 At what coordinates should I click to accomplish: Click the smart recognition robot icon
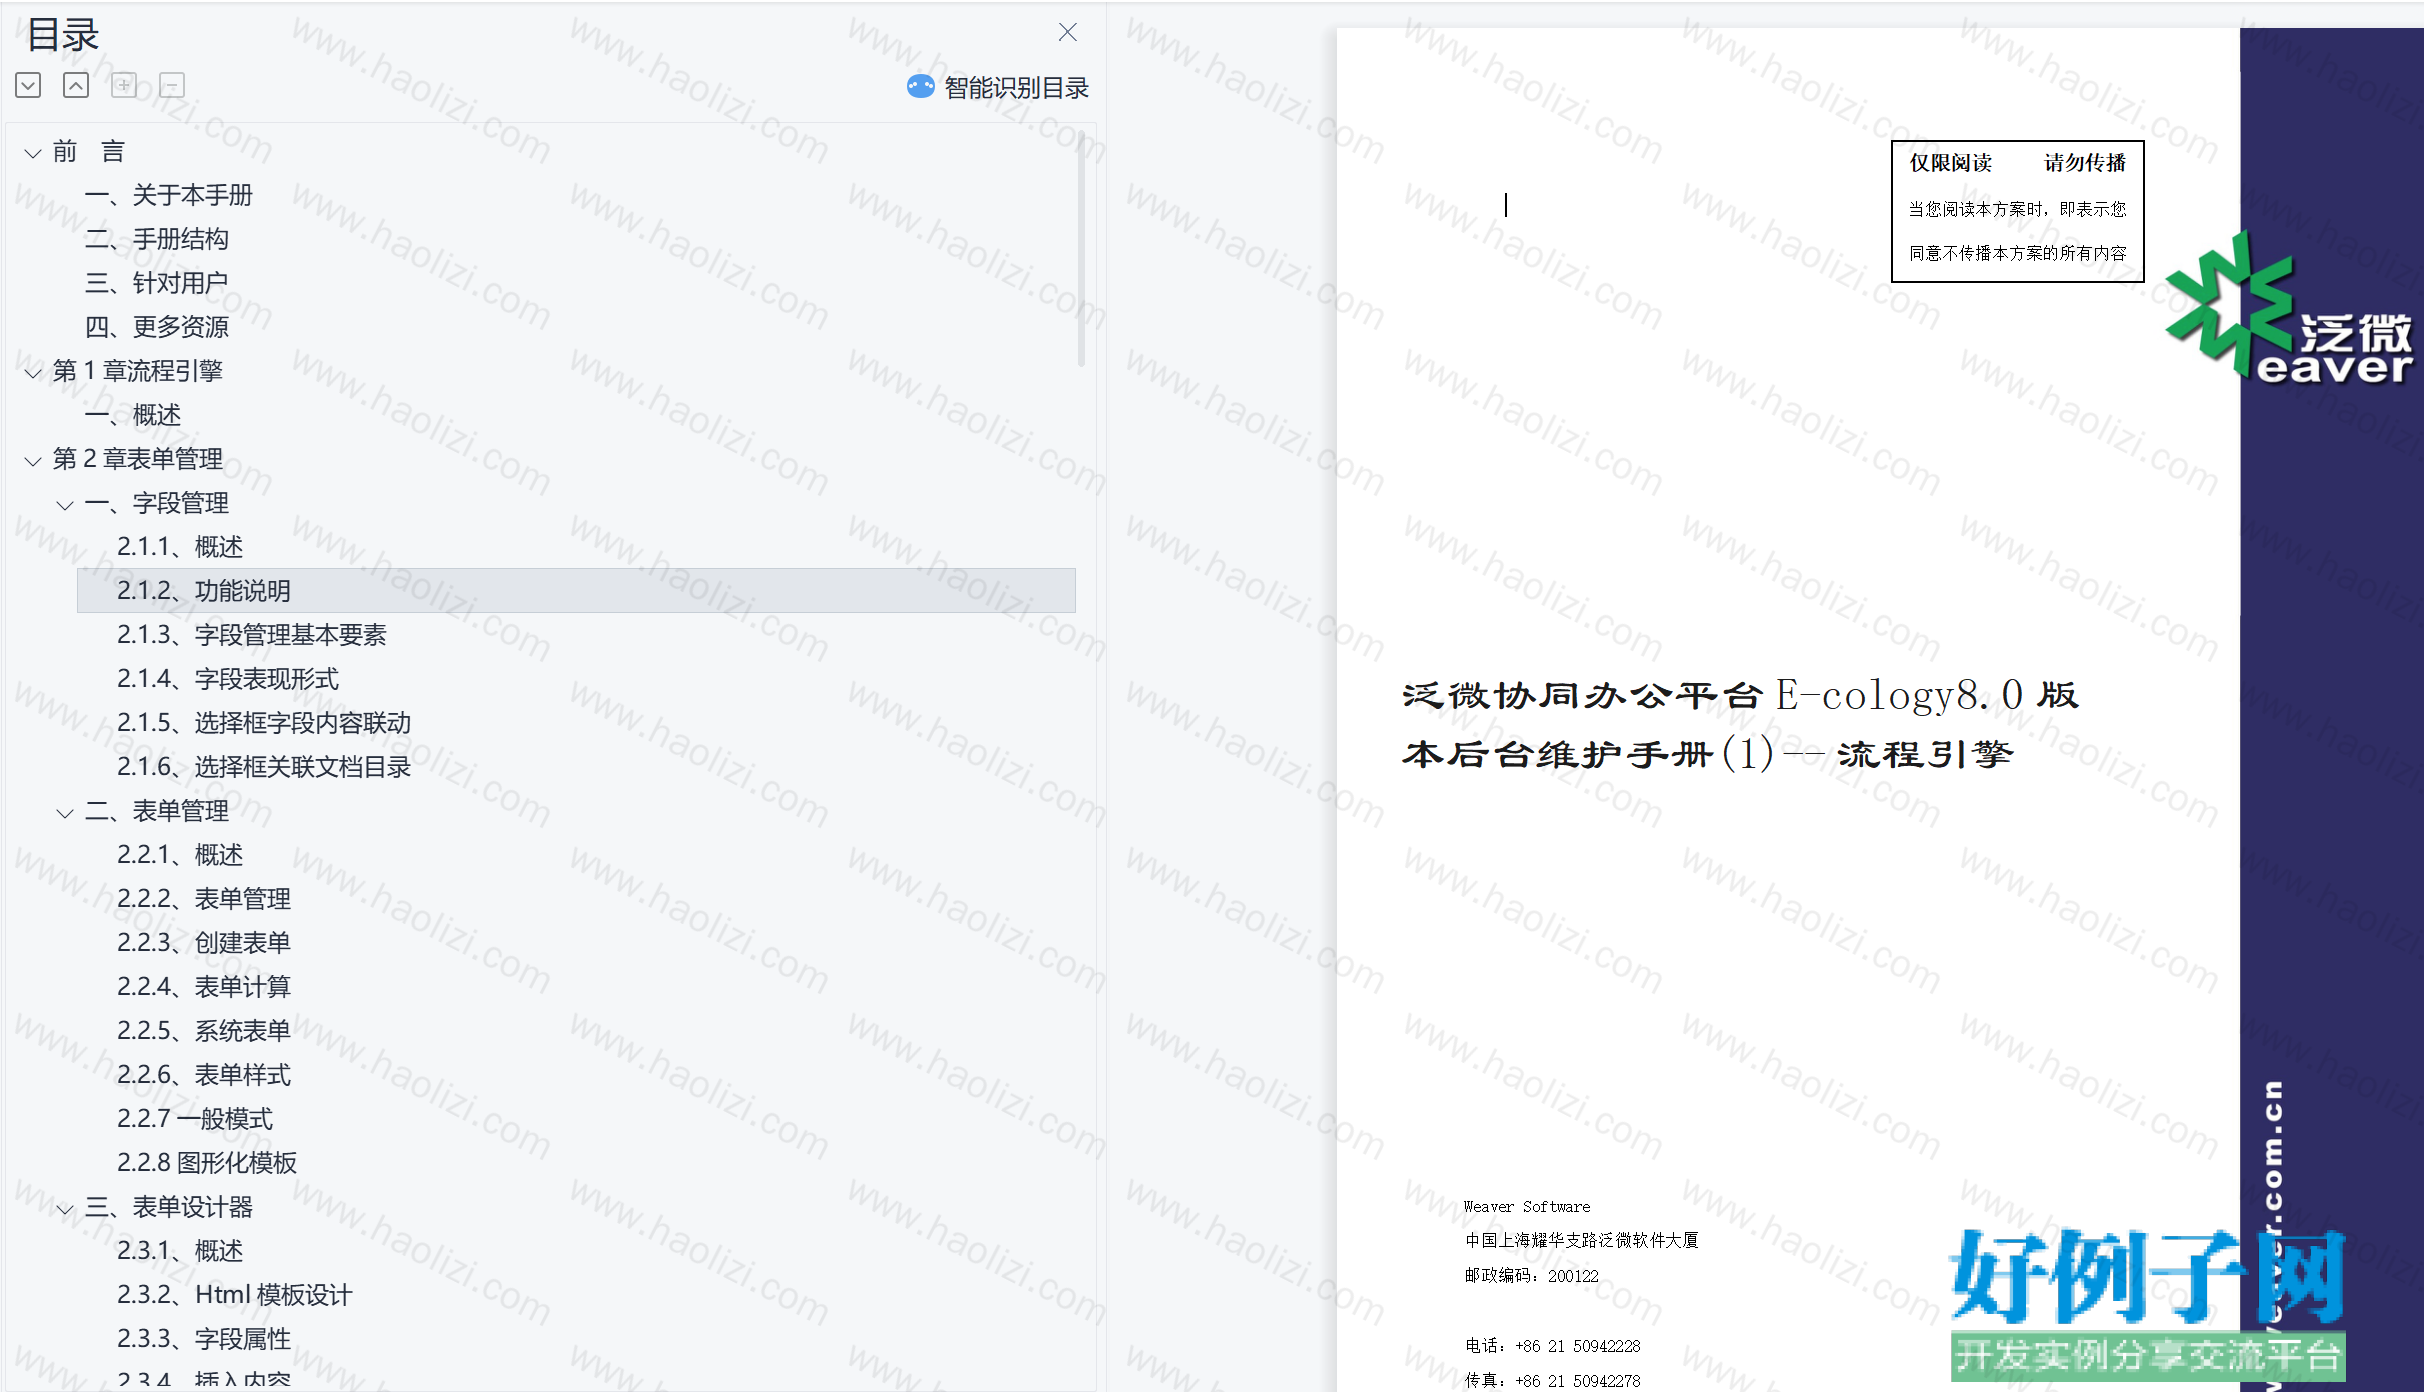coord(920,87)
